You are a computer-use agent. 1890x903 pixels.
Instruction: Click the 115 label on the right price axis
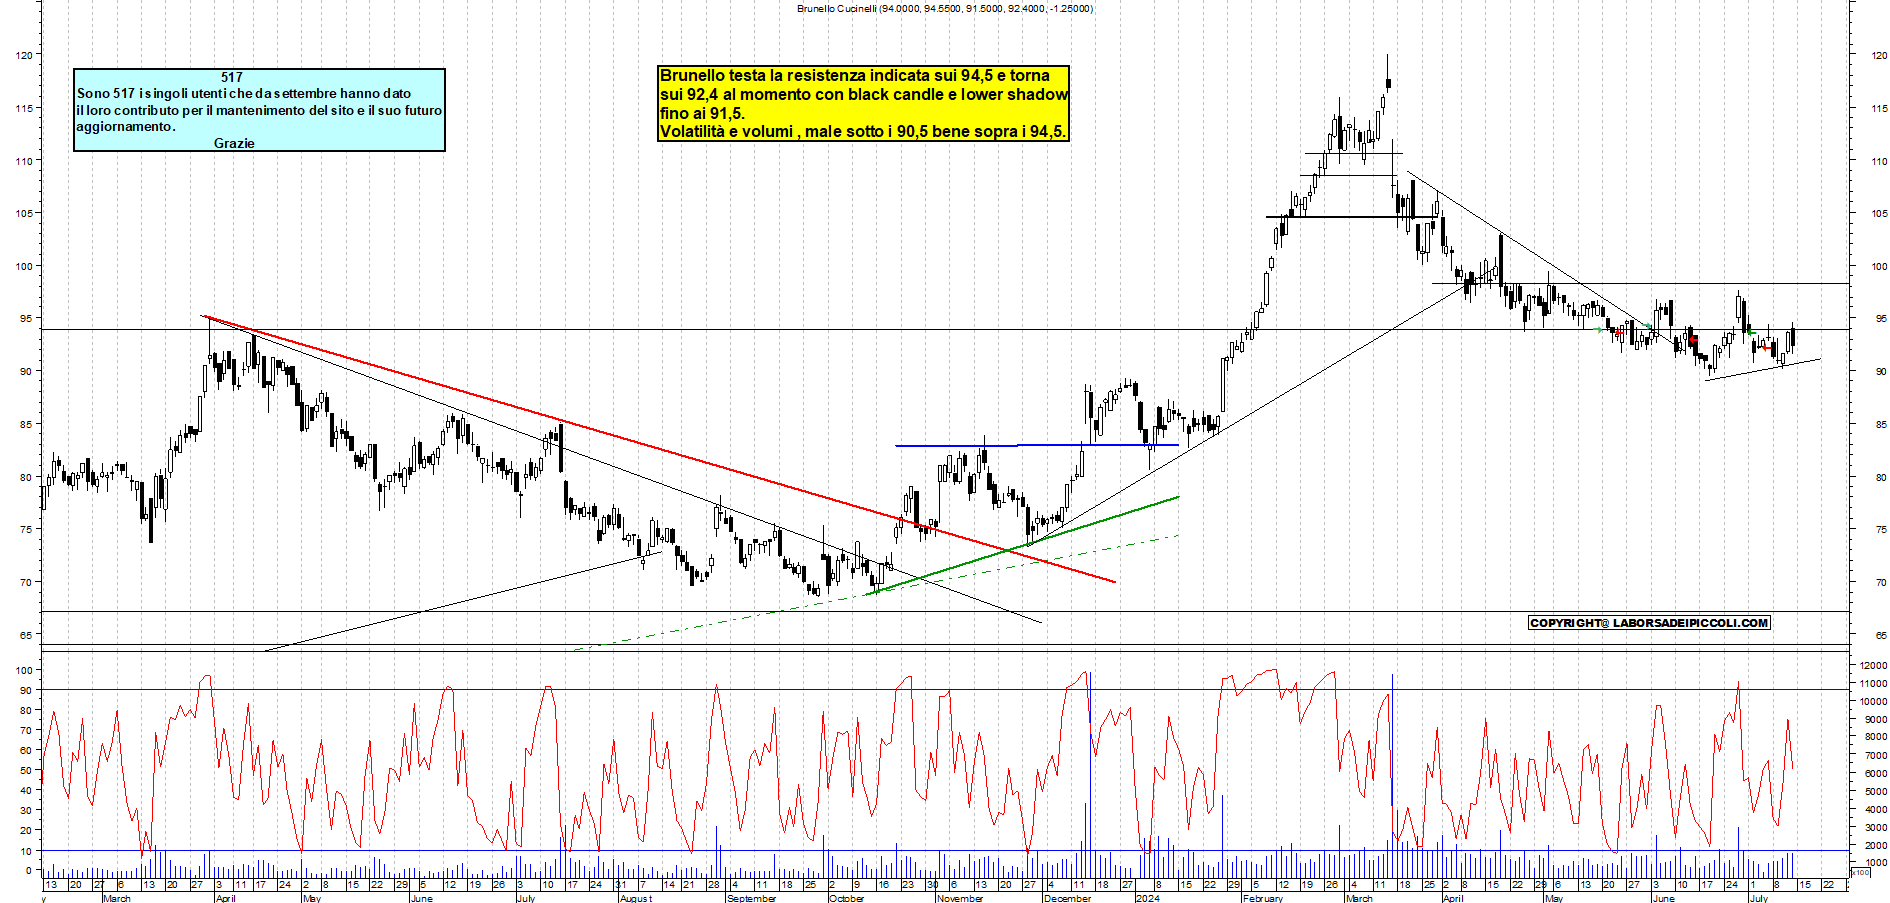1880,108
